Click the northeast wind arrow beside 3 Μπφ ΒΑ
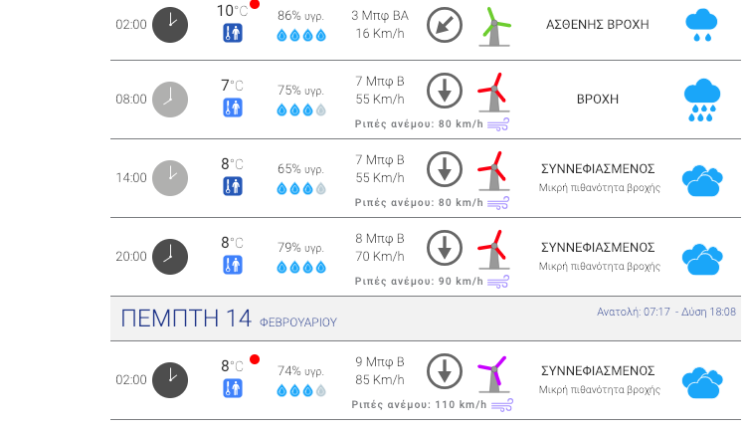The width and height of the screenshot is (750, 430). (x=444, y=24)
